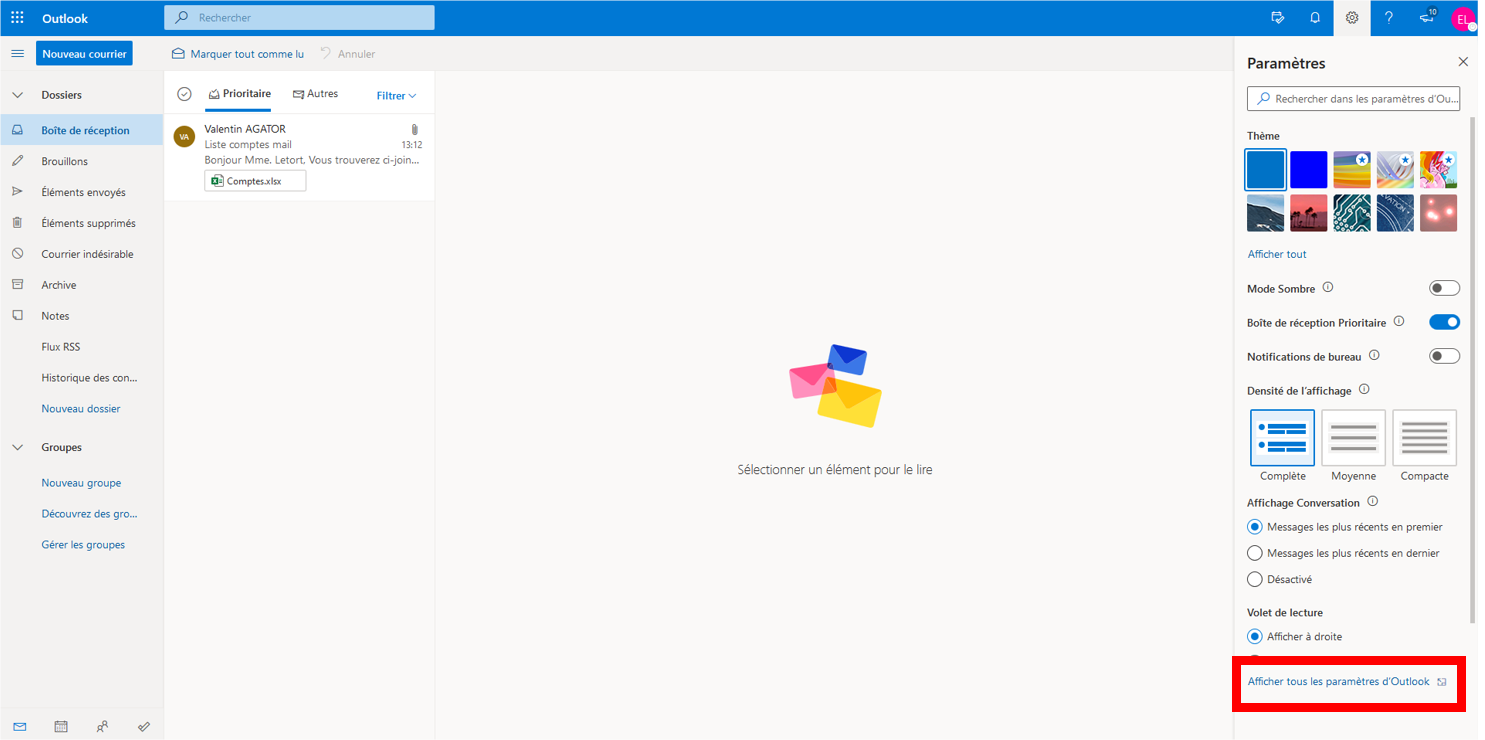Close the Paramètres panel
This screenshot has width=1485, height=740.
pyautogui.click(x=1463, y=62)
